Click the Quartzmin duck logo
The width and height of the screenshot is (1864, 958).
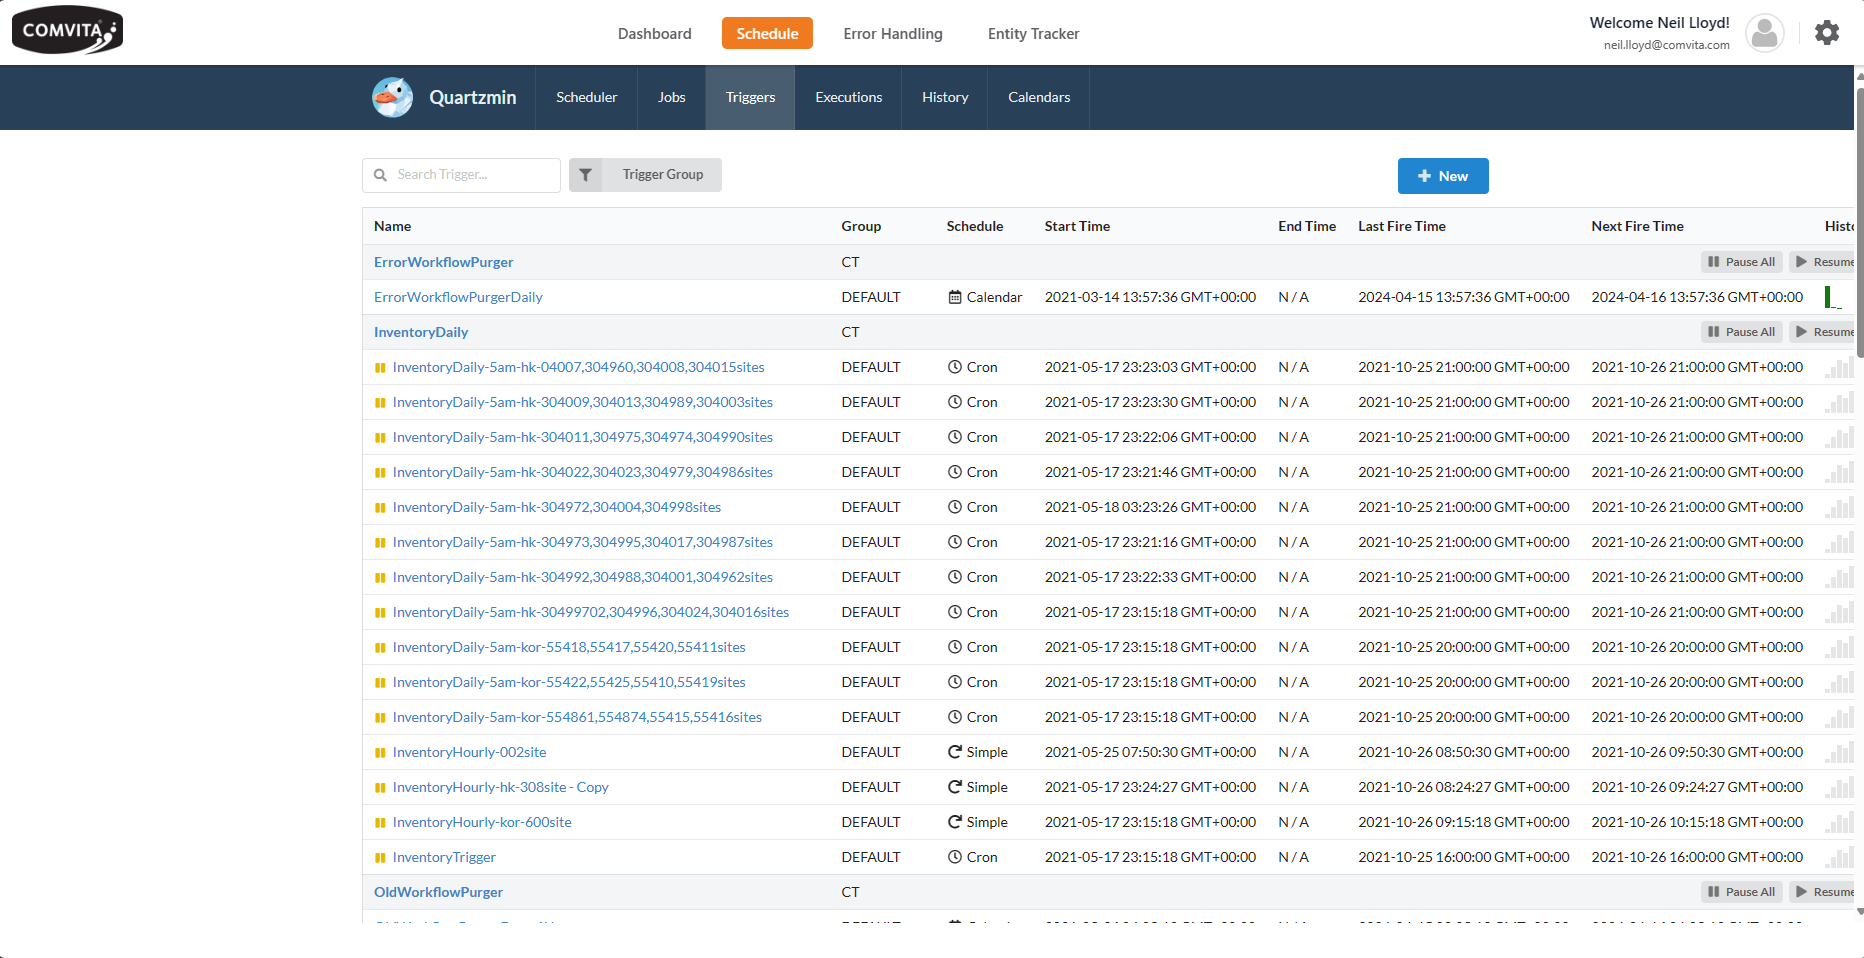point(392,97)
